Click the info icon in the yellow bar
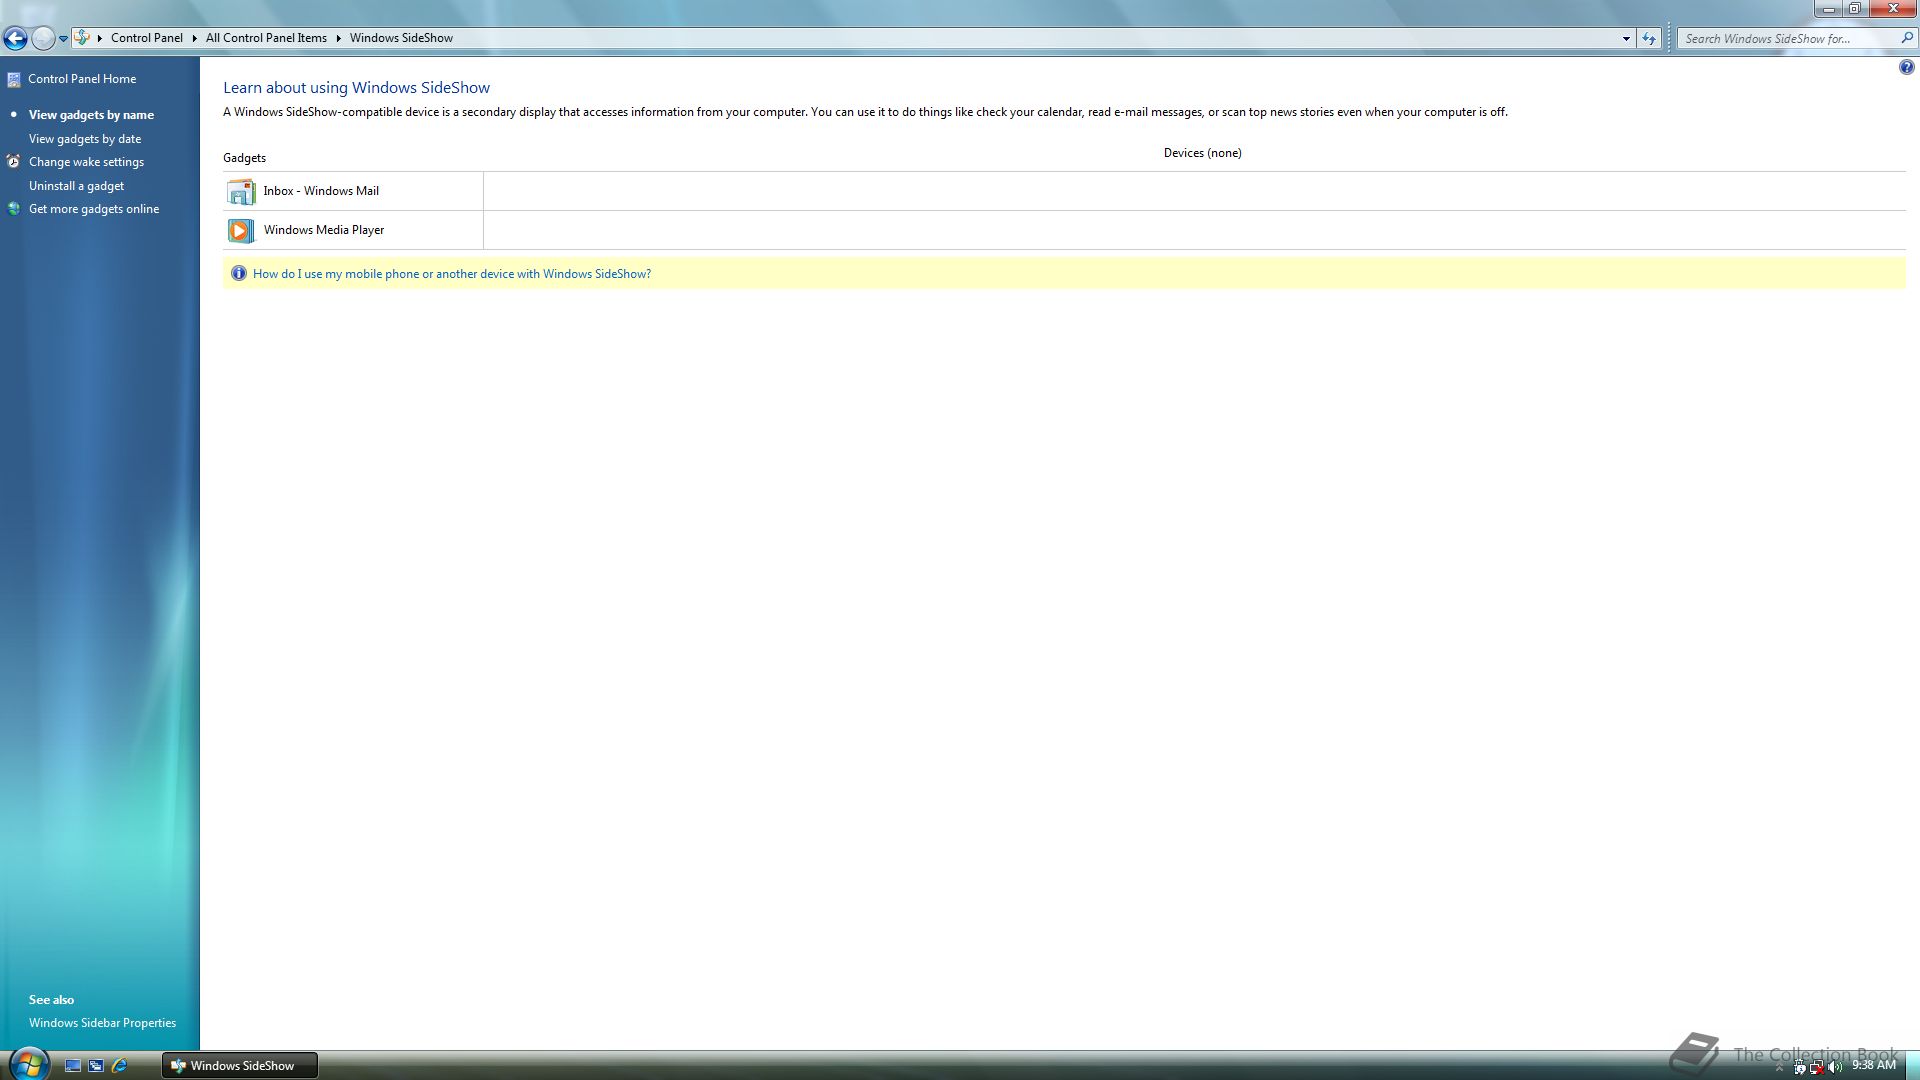The width and height of the screenshot is (1920, 1080). (x=238, y=274)
